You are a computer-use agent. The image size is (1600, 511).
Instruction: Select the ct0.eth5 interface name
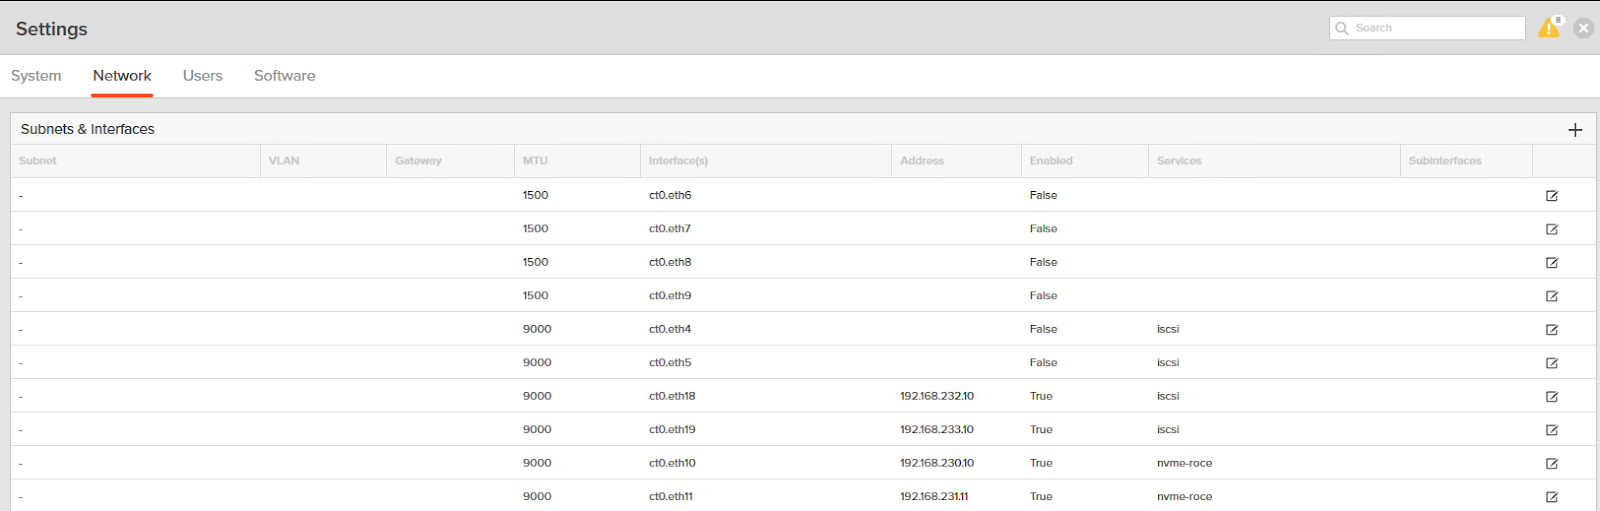tap(670, 363)
